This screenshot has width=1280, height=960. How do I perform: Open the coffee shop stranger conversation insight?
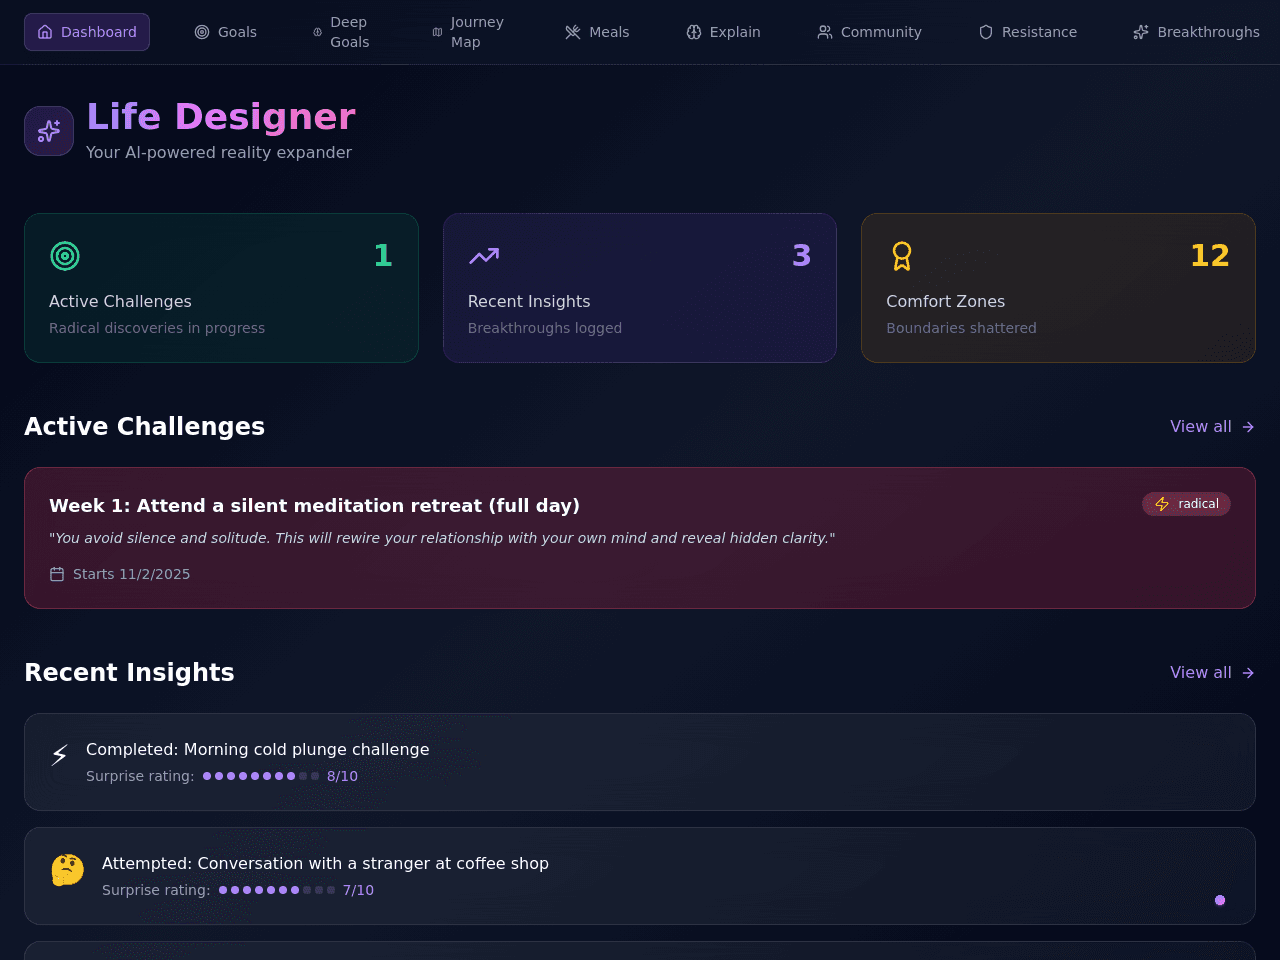click(640, 876)
